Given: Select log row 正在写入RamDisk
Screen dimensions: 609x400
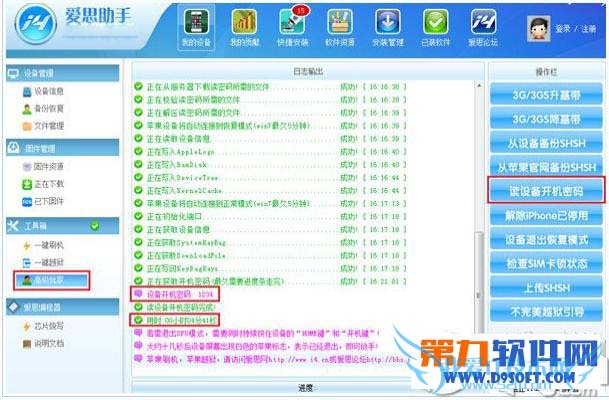Looking at the screenshot, I should pos(270,165).
